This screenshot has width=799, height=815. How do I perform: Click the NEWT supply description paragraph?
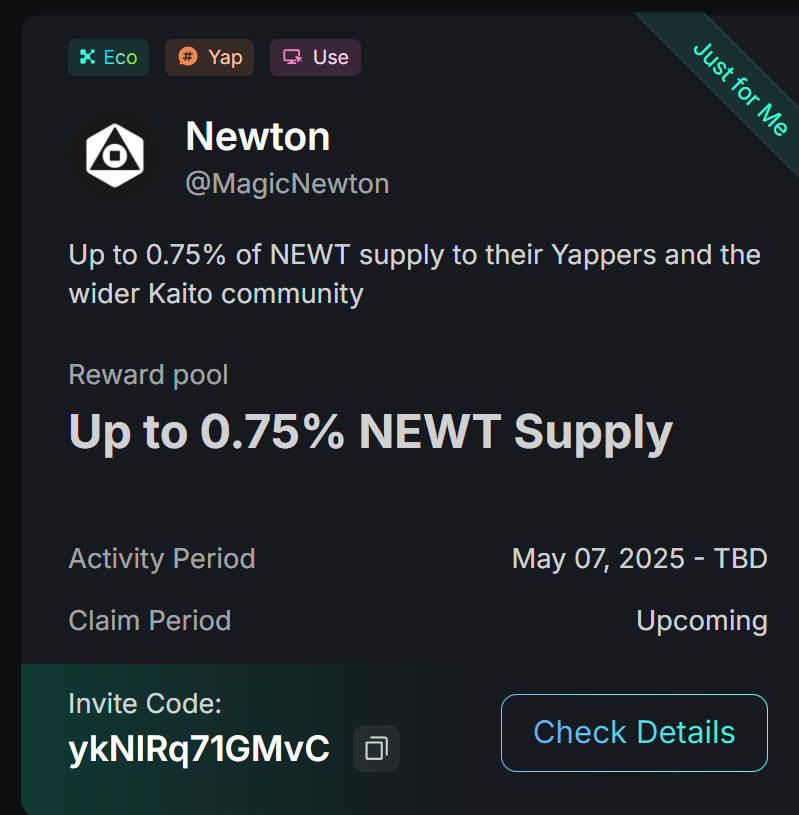tap(415, 274)
